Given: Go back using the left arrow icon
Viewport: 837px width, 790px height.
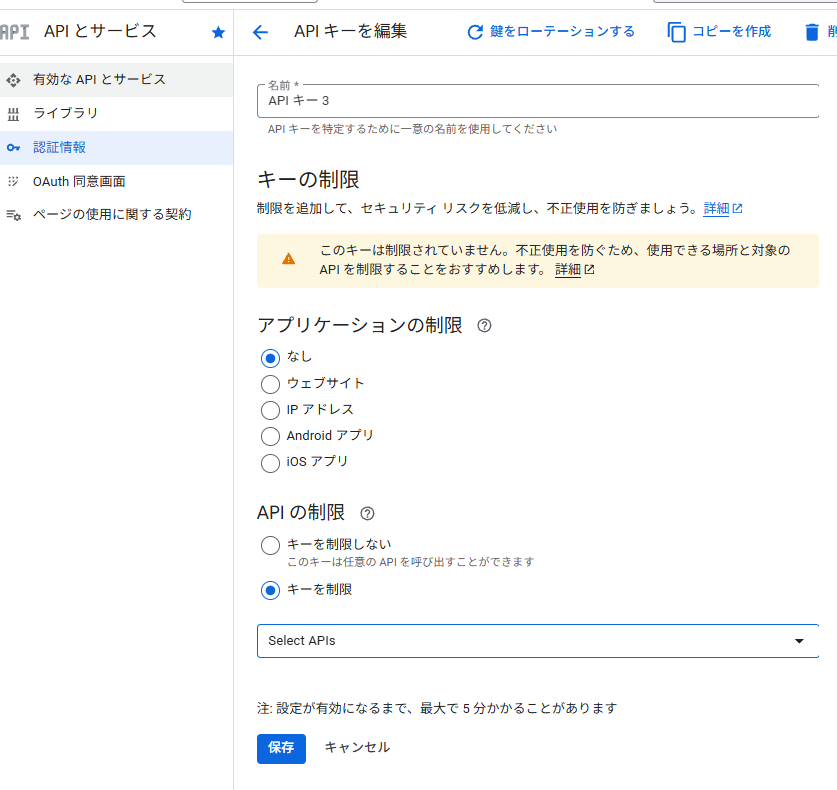Looking at the screenshot, I should pos(260,33).
